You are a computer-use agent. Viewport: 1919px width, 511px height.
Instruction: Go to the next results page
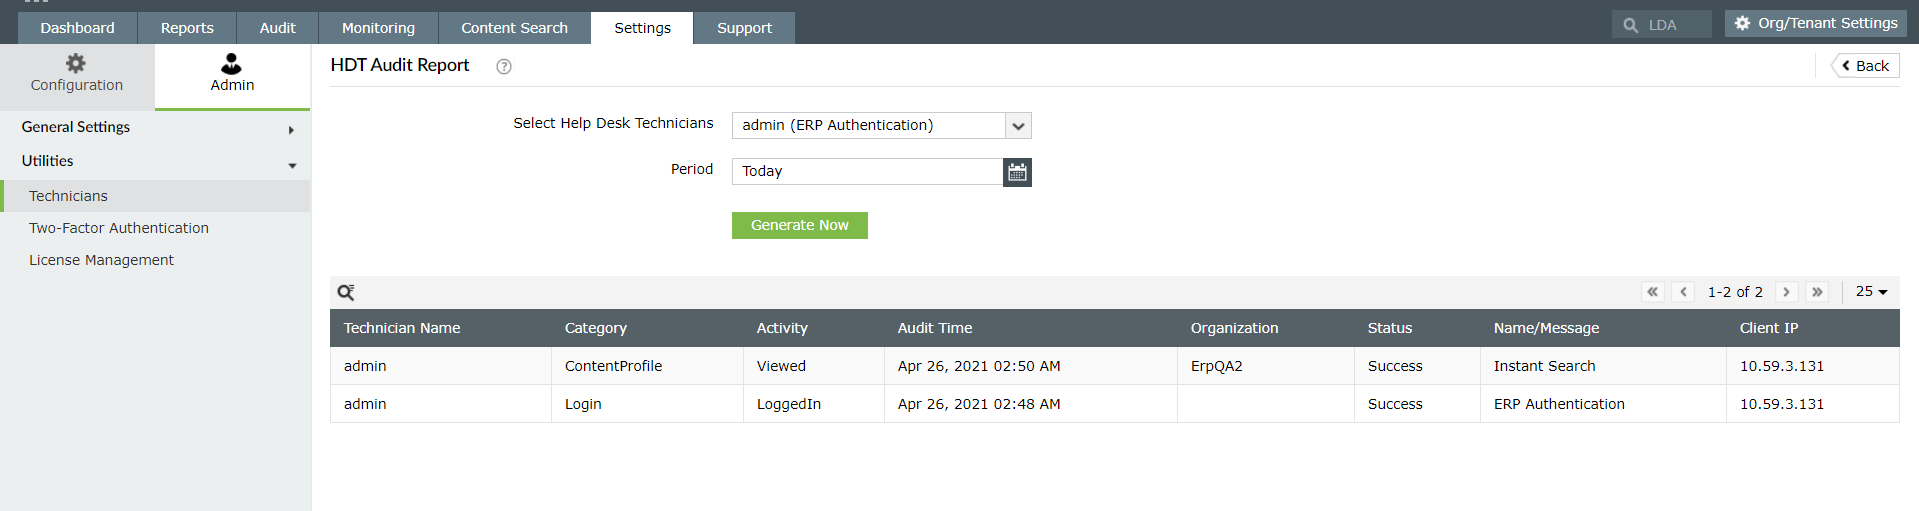point(1786,292)
